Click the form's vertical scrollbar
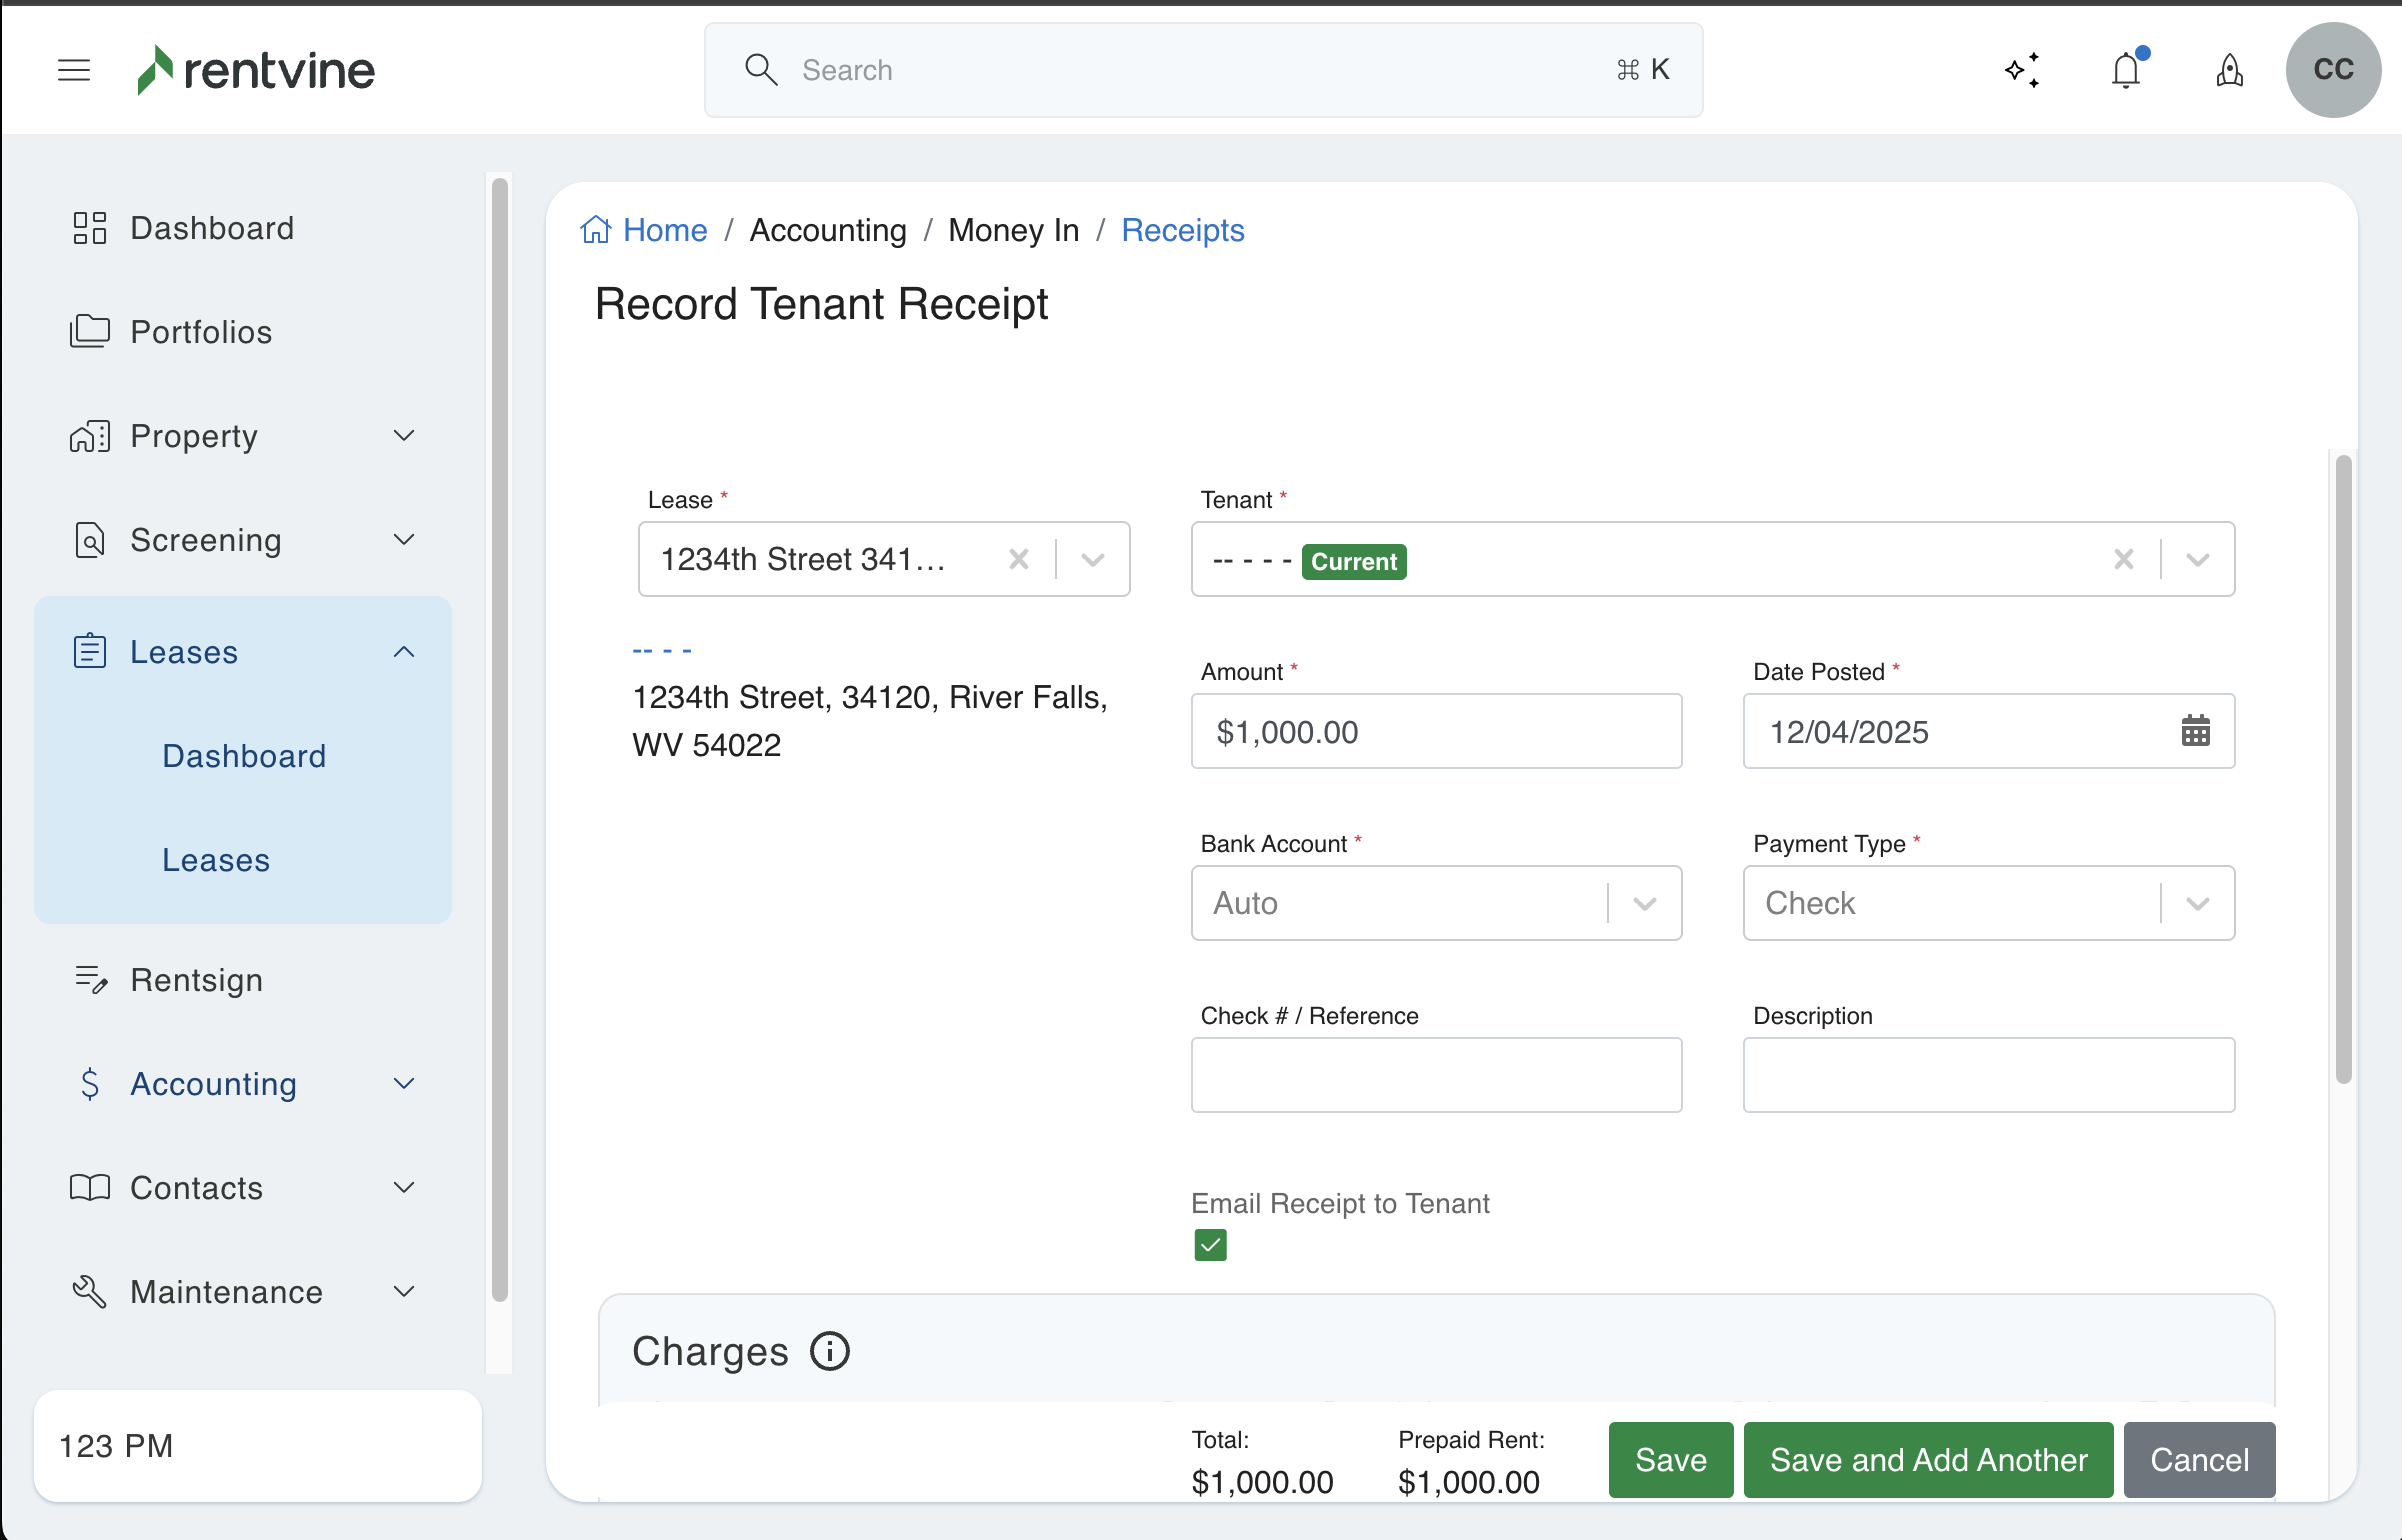 pos(2342,768)
